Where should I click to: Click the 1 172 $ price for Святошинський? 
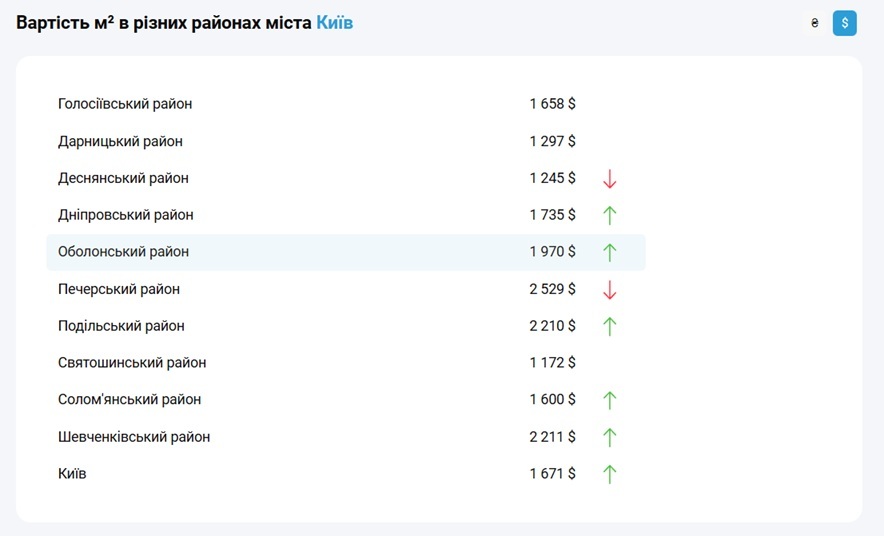[x=552, y=363]
